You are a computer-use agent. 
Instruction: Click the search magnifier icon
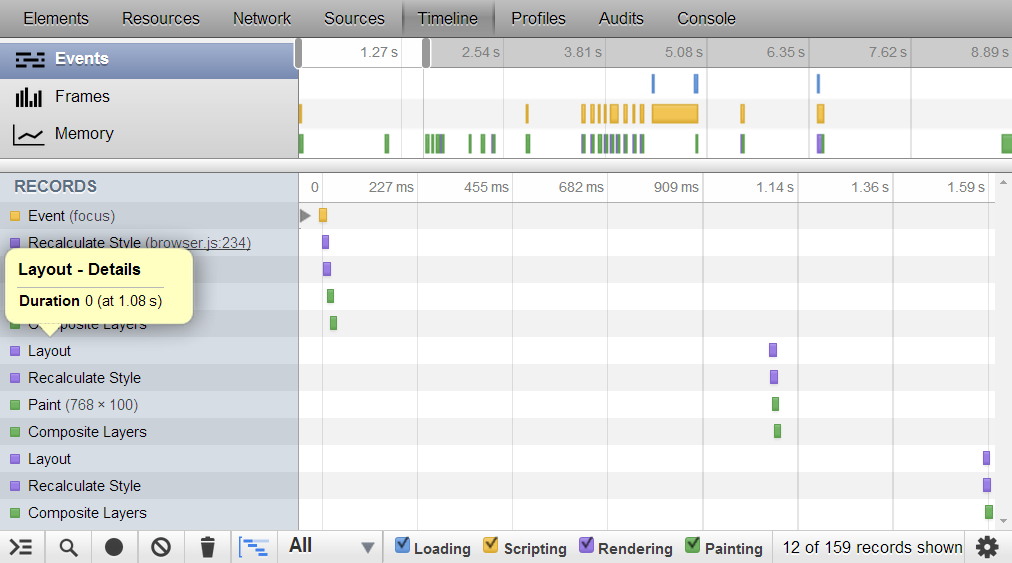pos(68,547)
